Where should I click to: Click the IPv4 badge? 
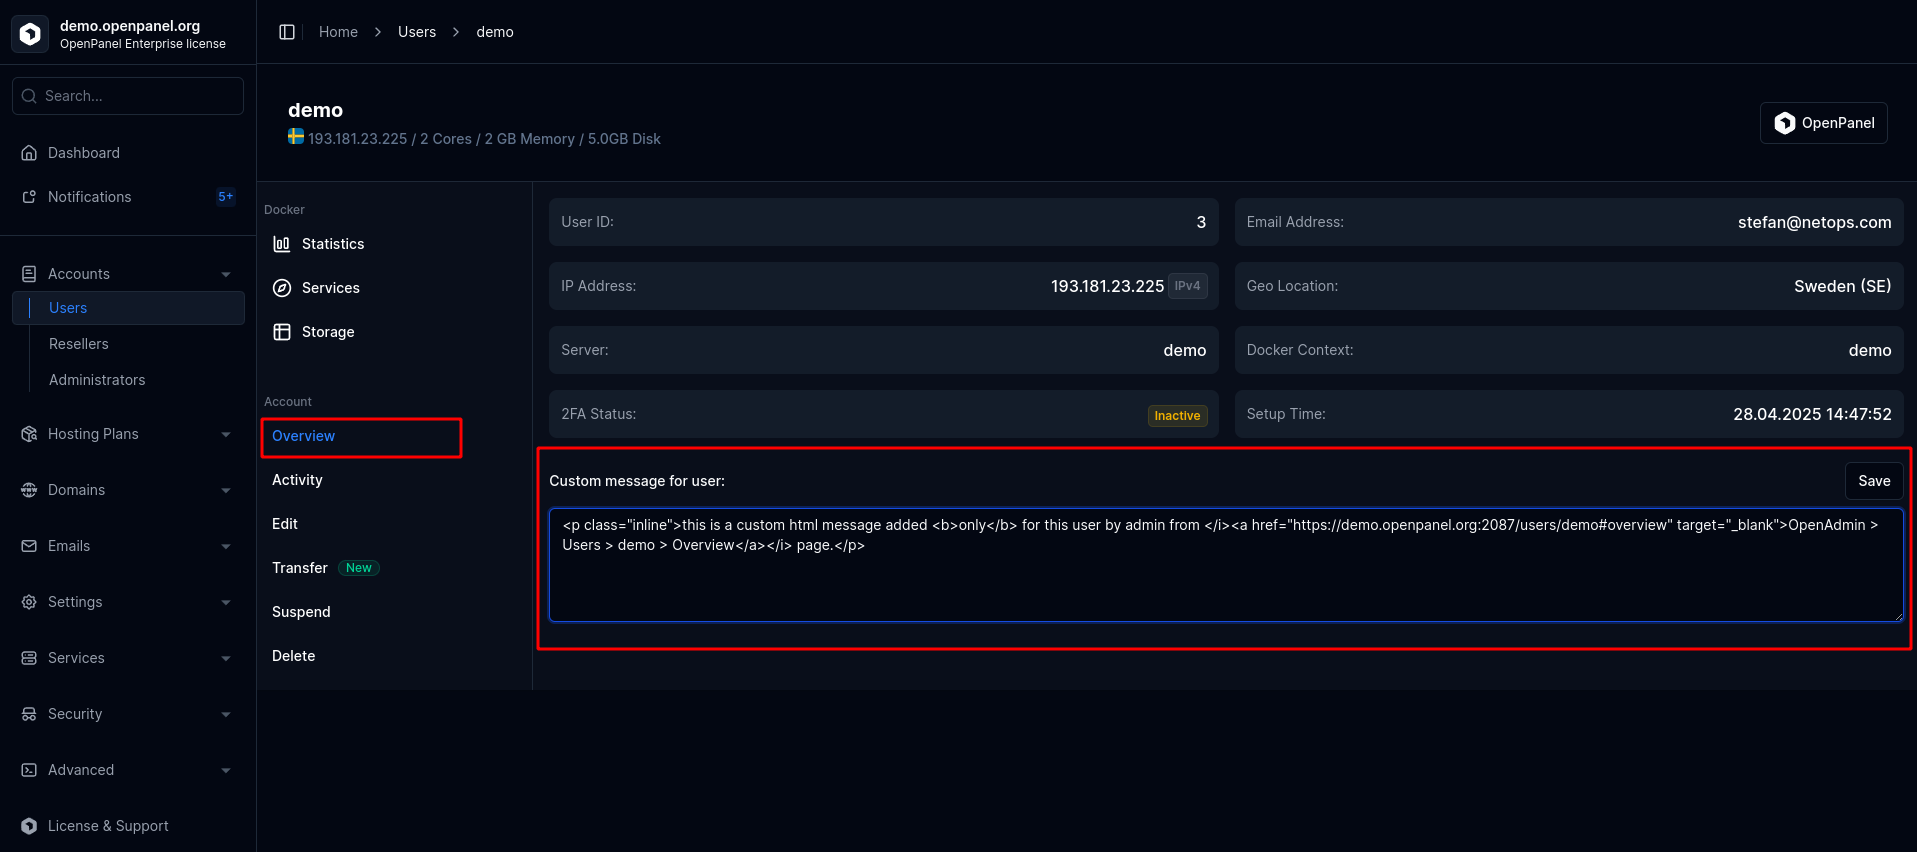pos(1187,286)
